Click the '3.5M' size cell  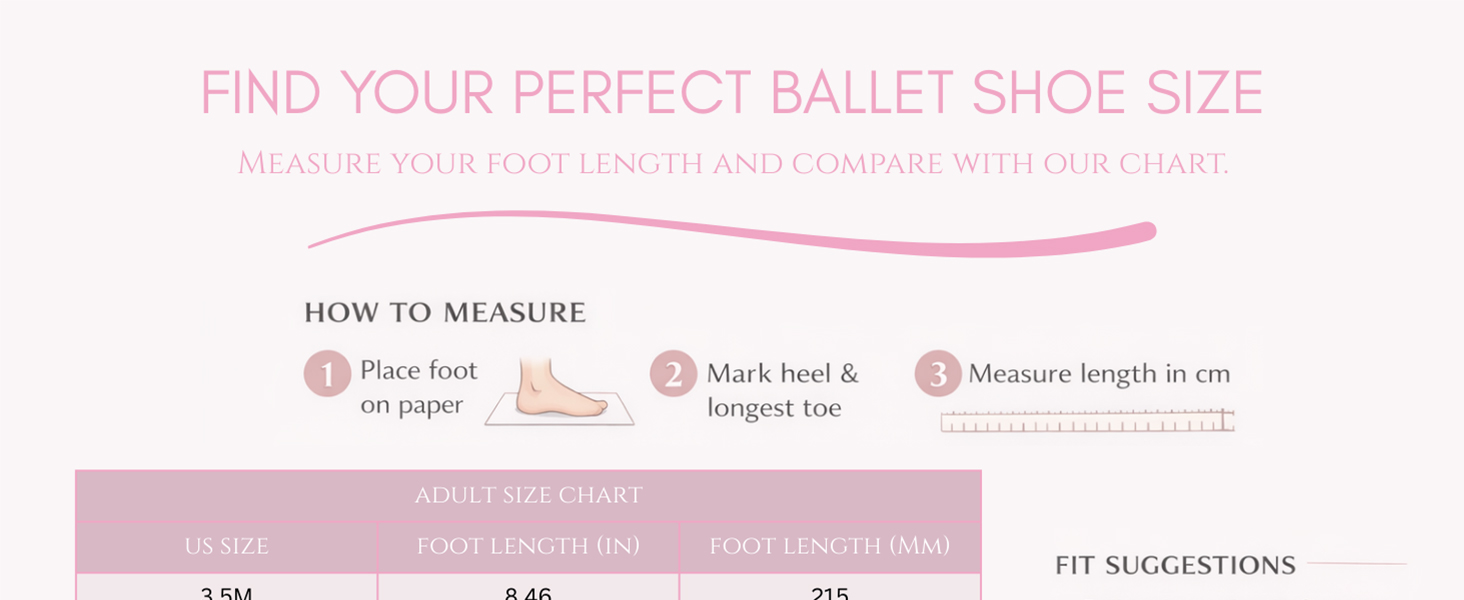click(x=227, y=592)
